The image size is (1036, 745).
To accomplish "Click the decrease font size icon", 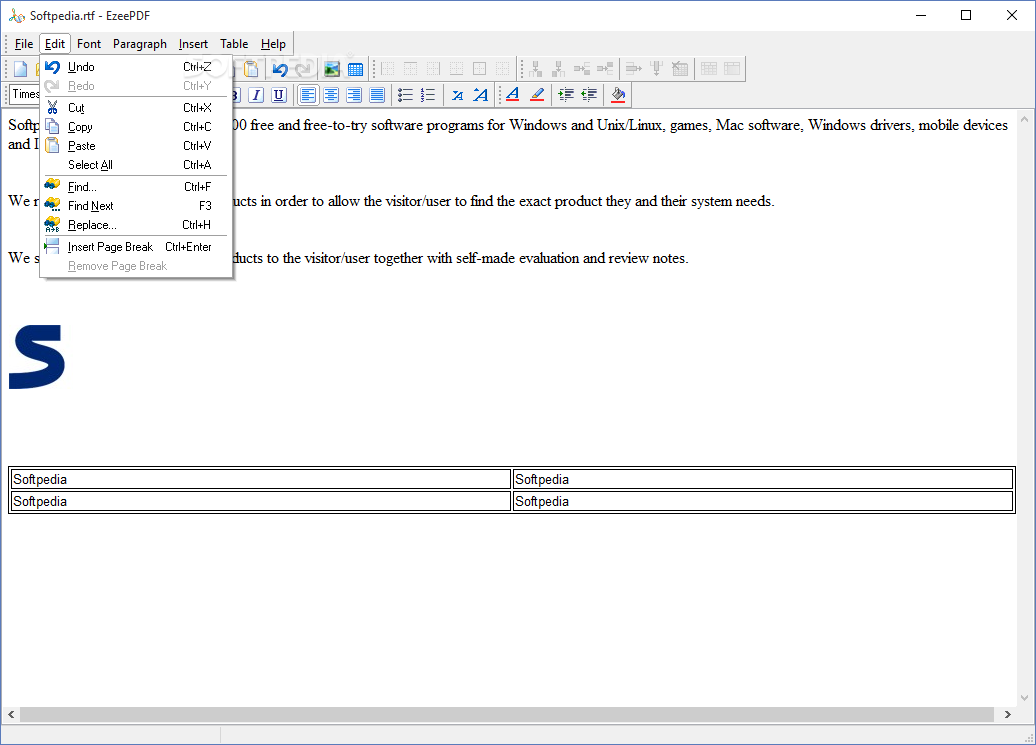I will pos(457,95).
